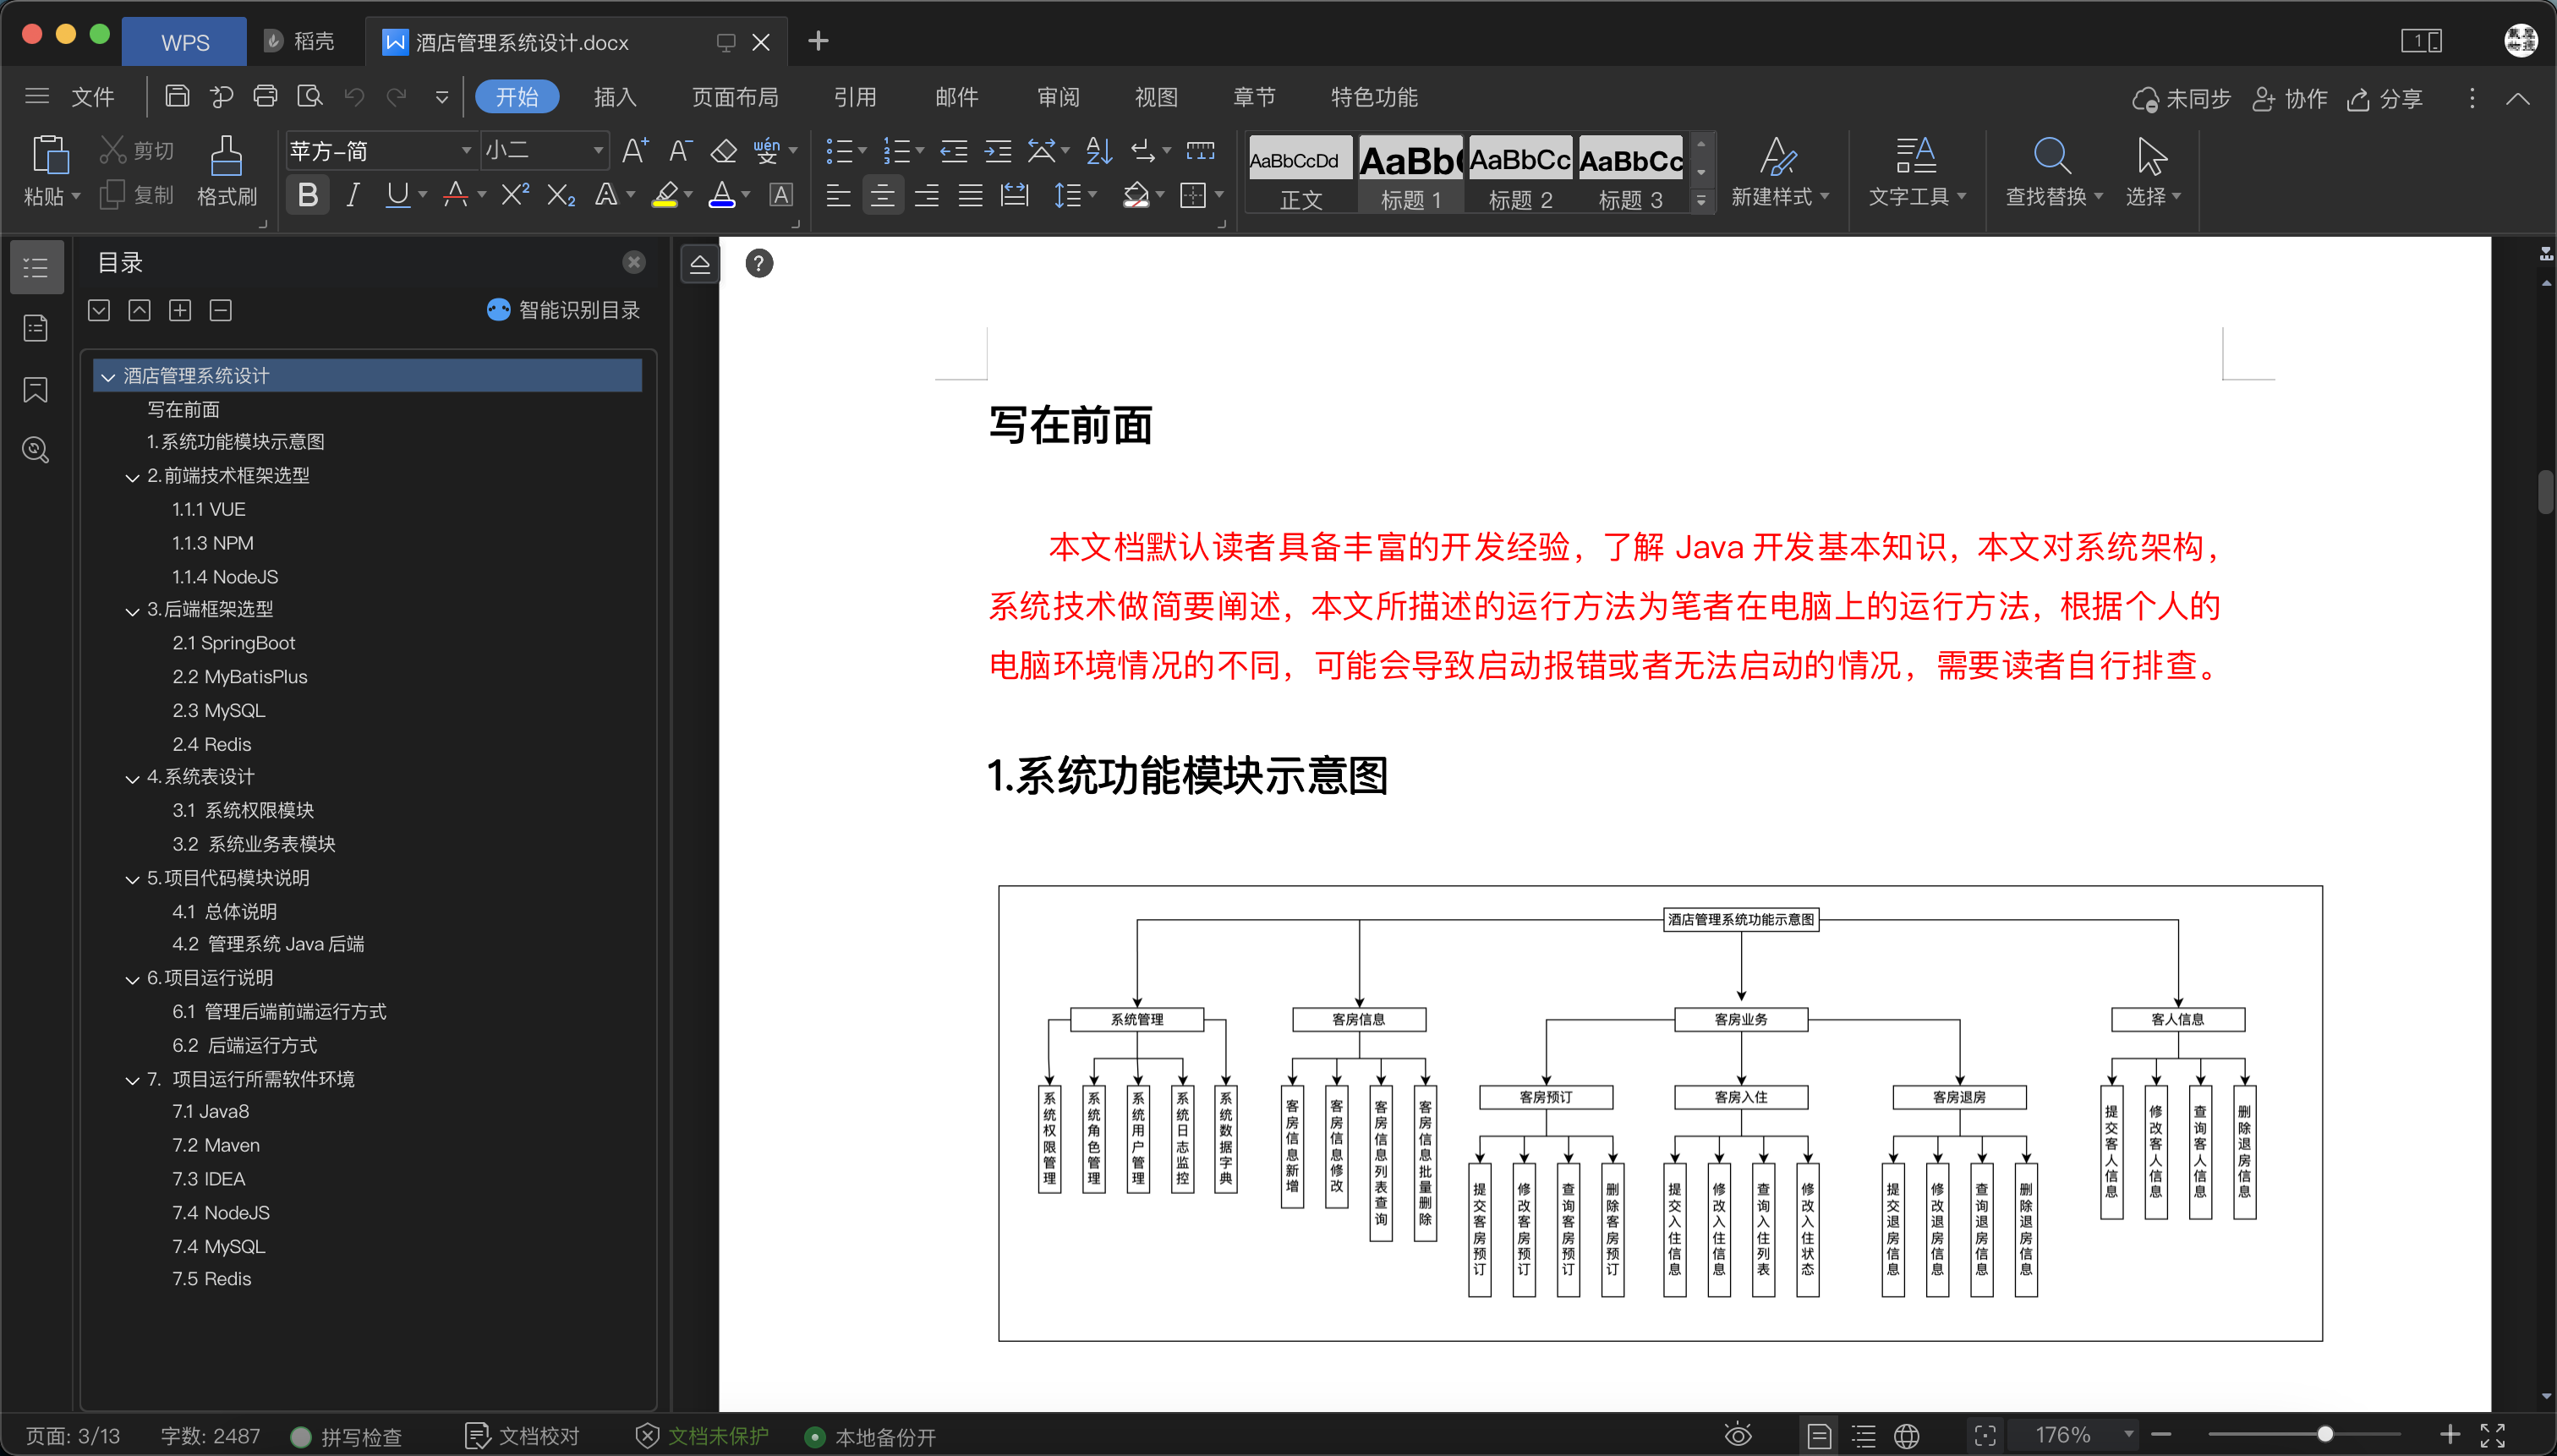Click the Print icon in quick toolbar
2557x1456 pixels.
coord(265,97)
